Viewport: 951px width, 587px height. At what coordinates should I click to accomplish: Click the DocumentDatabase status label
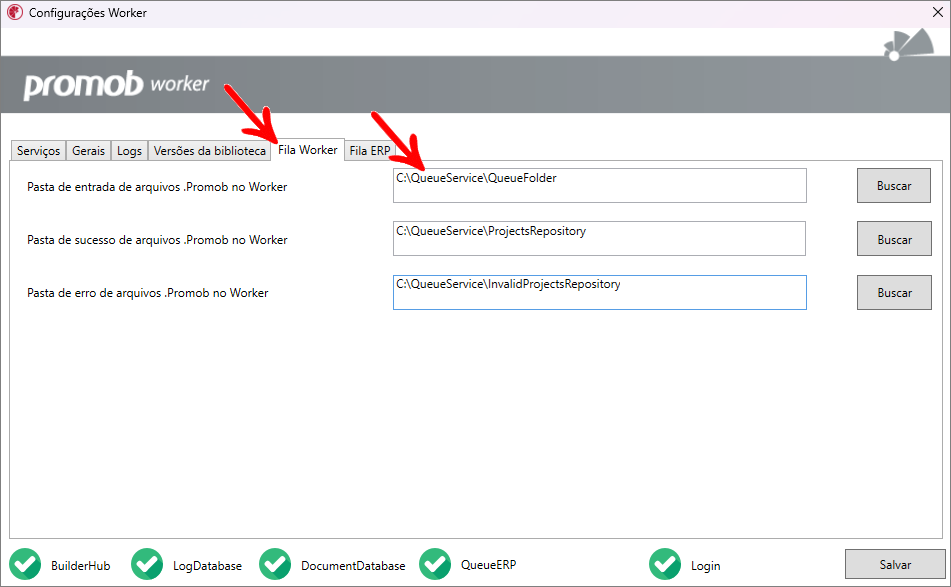click(353, 566)
